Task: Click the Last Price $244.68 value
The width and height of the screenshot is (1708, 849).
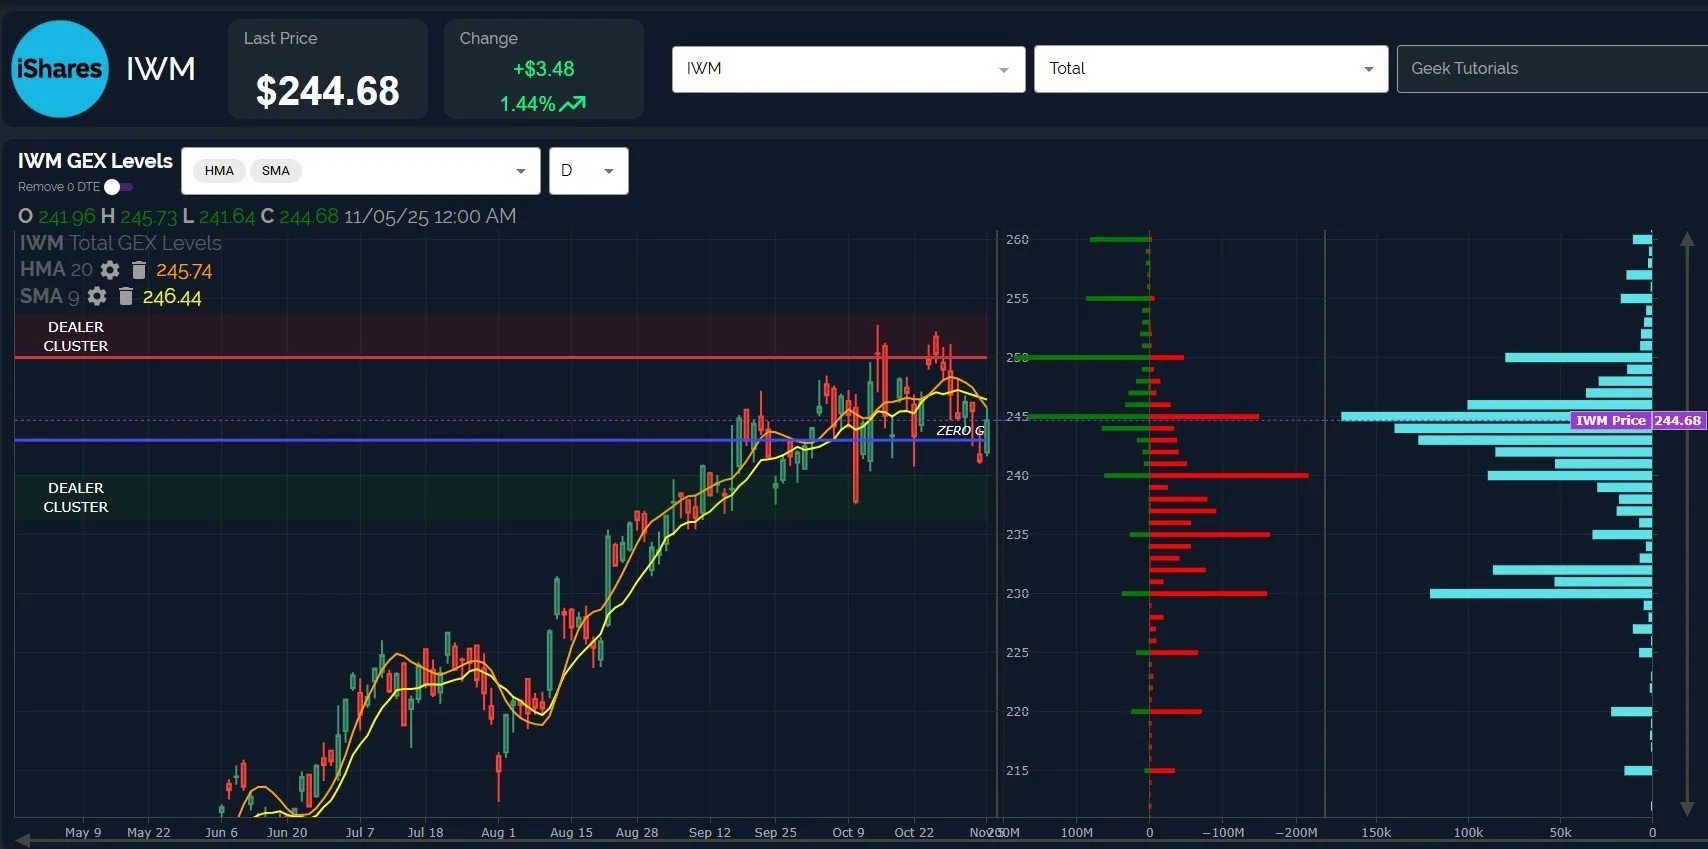Action: (328, 91)
